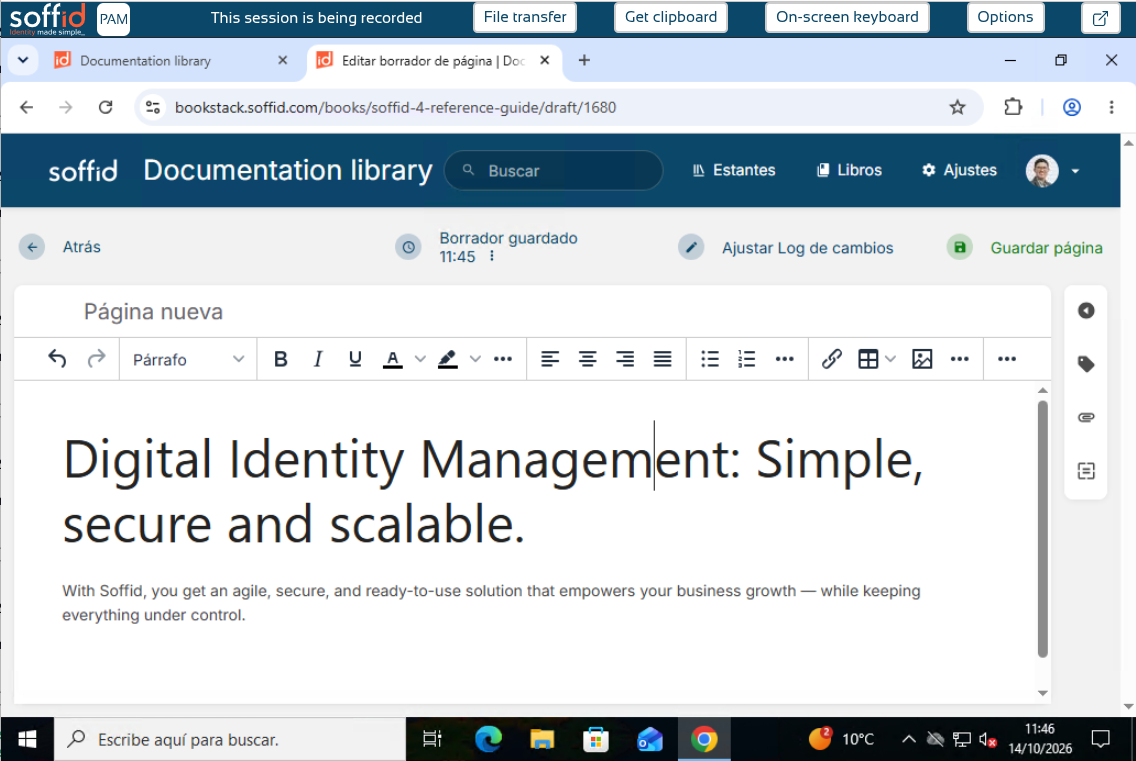
Task: Open the Párrafo block format dropdown
Action: pyautogui.click(x=188, y=359)
